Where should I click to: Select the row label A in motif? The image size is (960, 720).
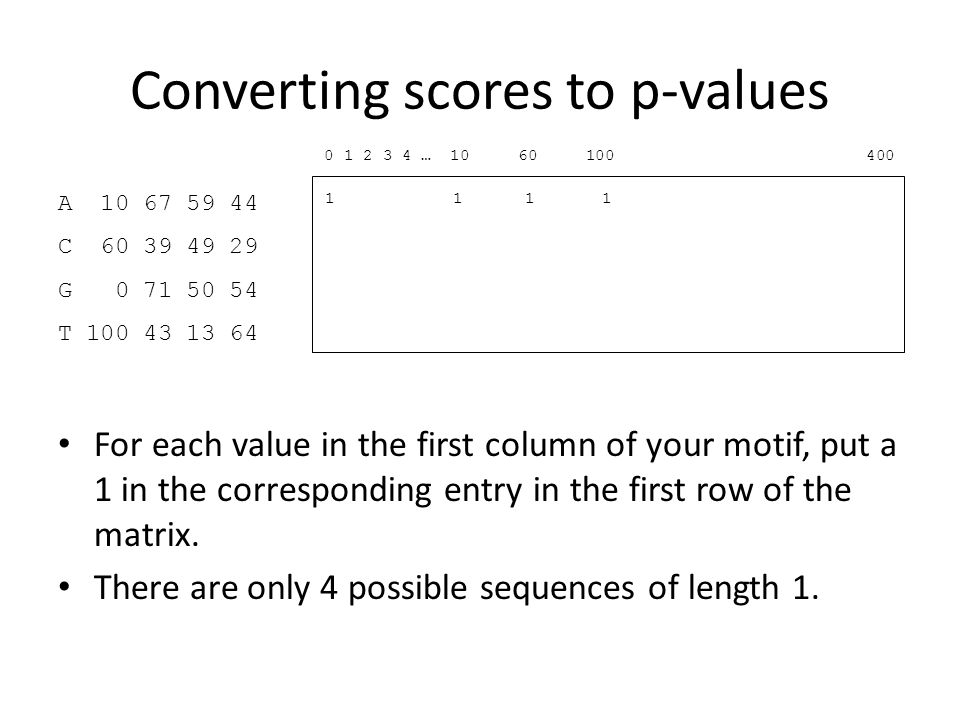coord(65,203)
